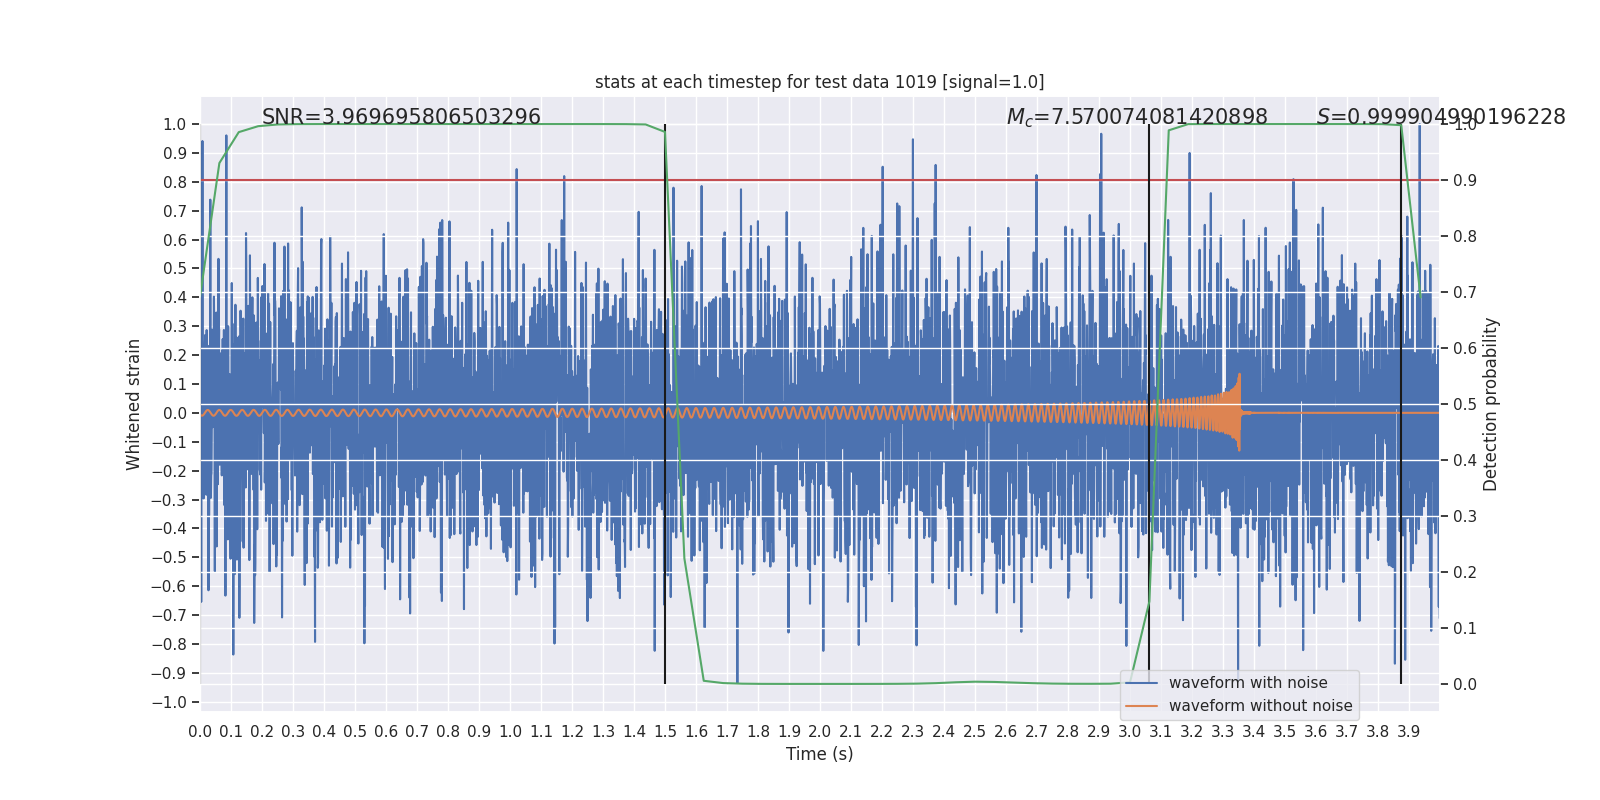Click the 0.9 tick on the detection probability axis

[1465, 180]
